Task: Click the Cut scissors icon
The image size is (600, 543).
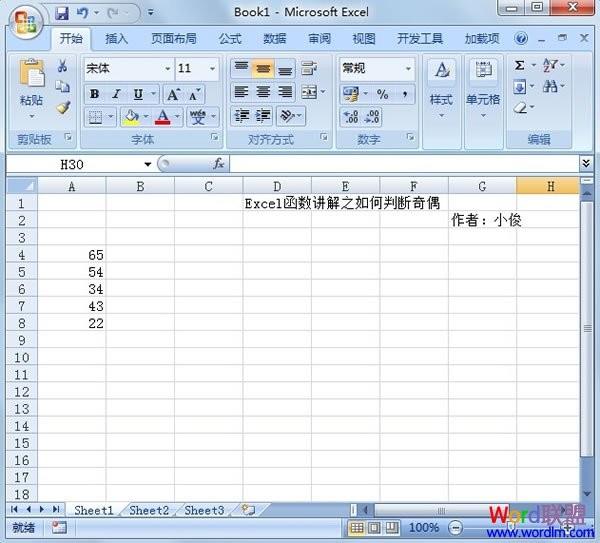Action: click(x=62, y=67)
